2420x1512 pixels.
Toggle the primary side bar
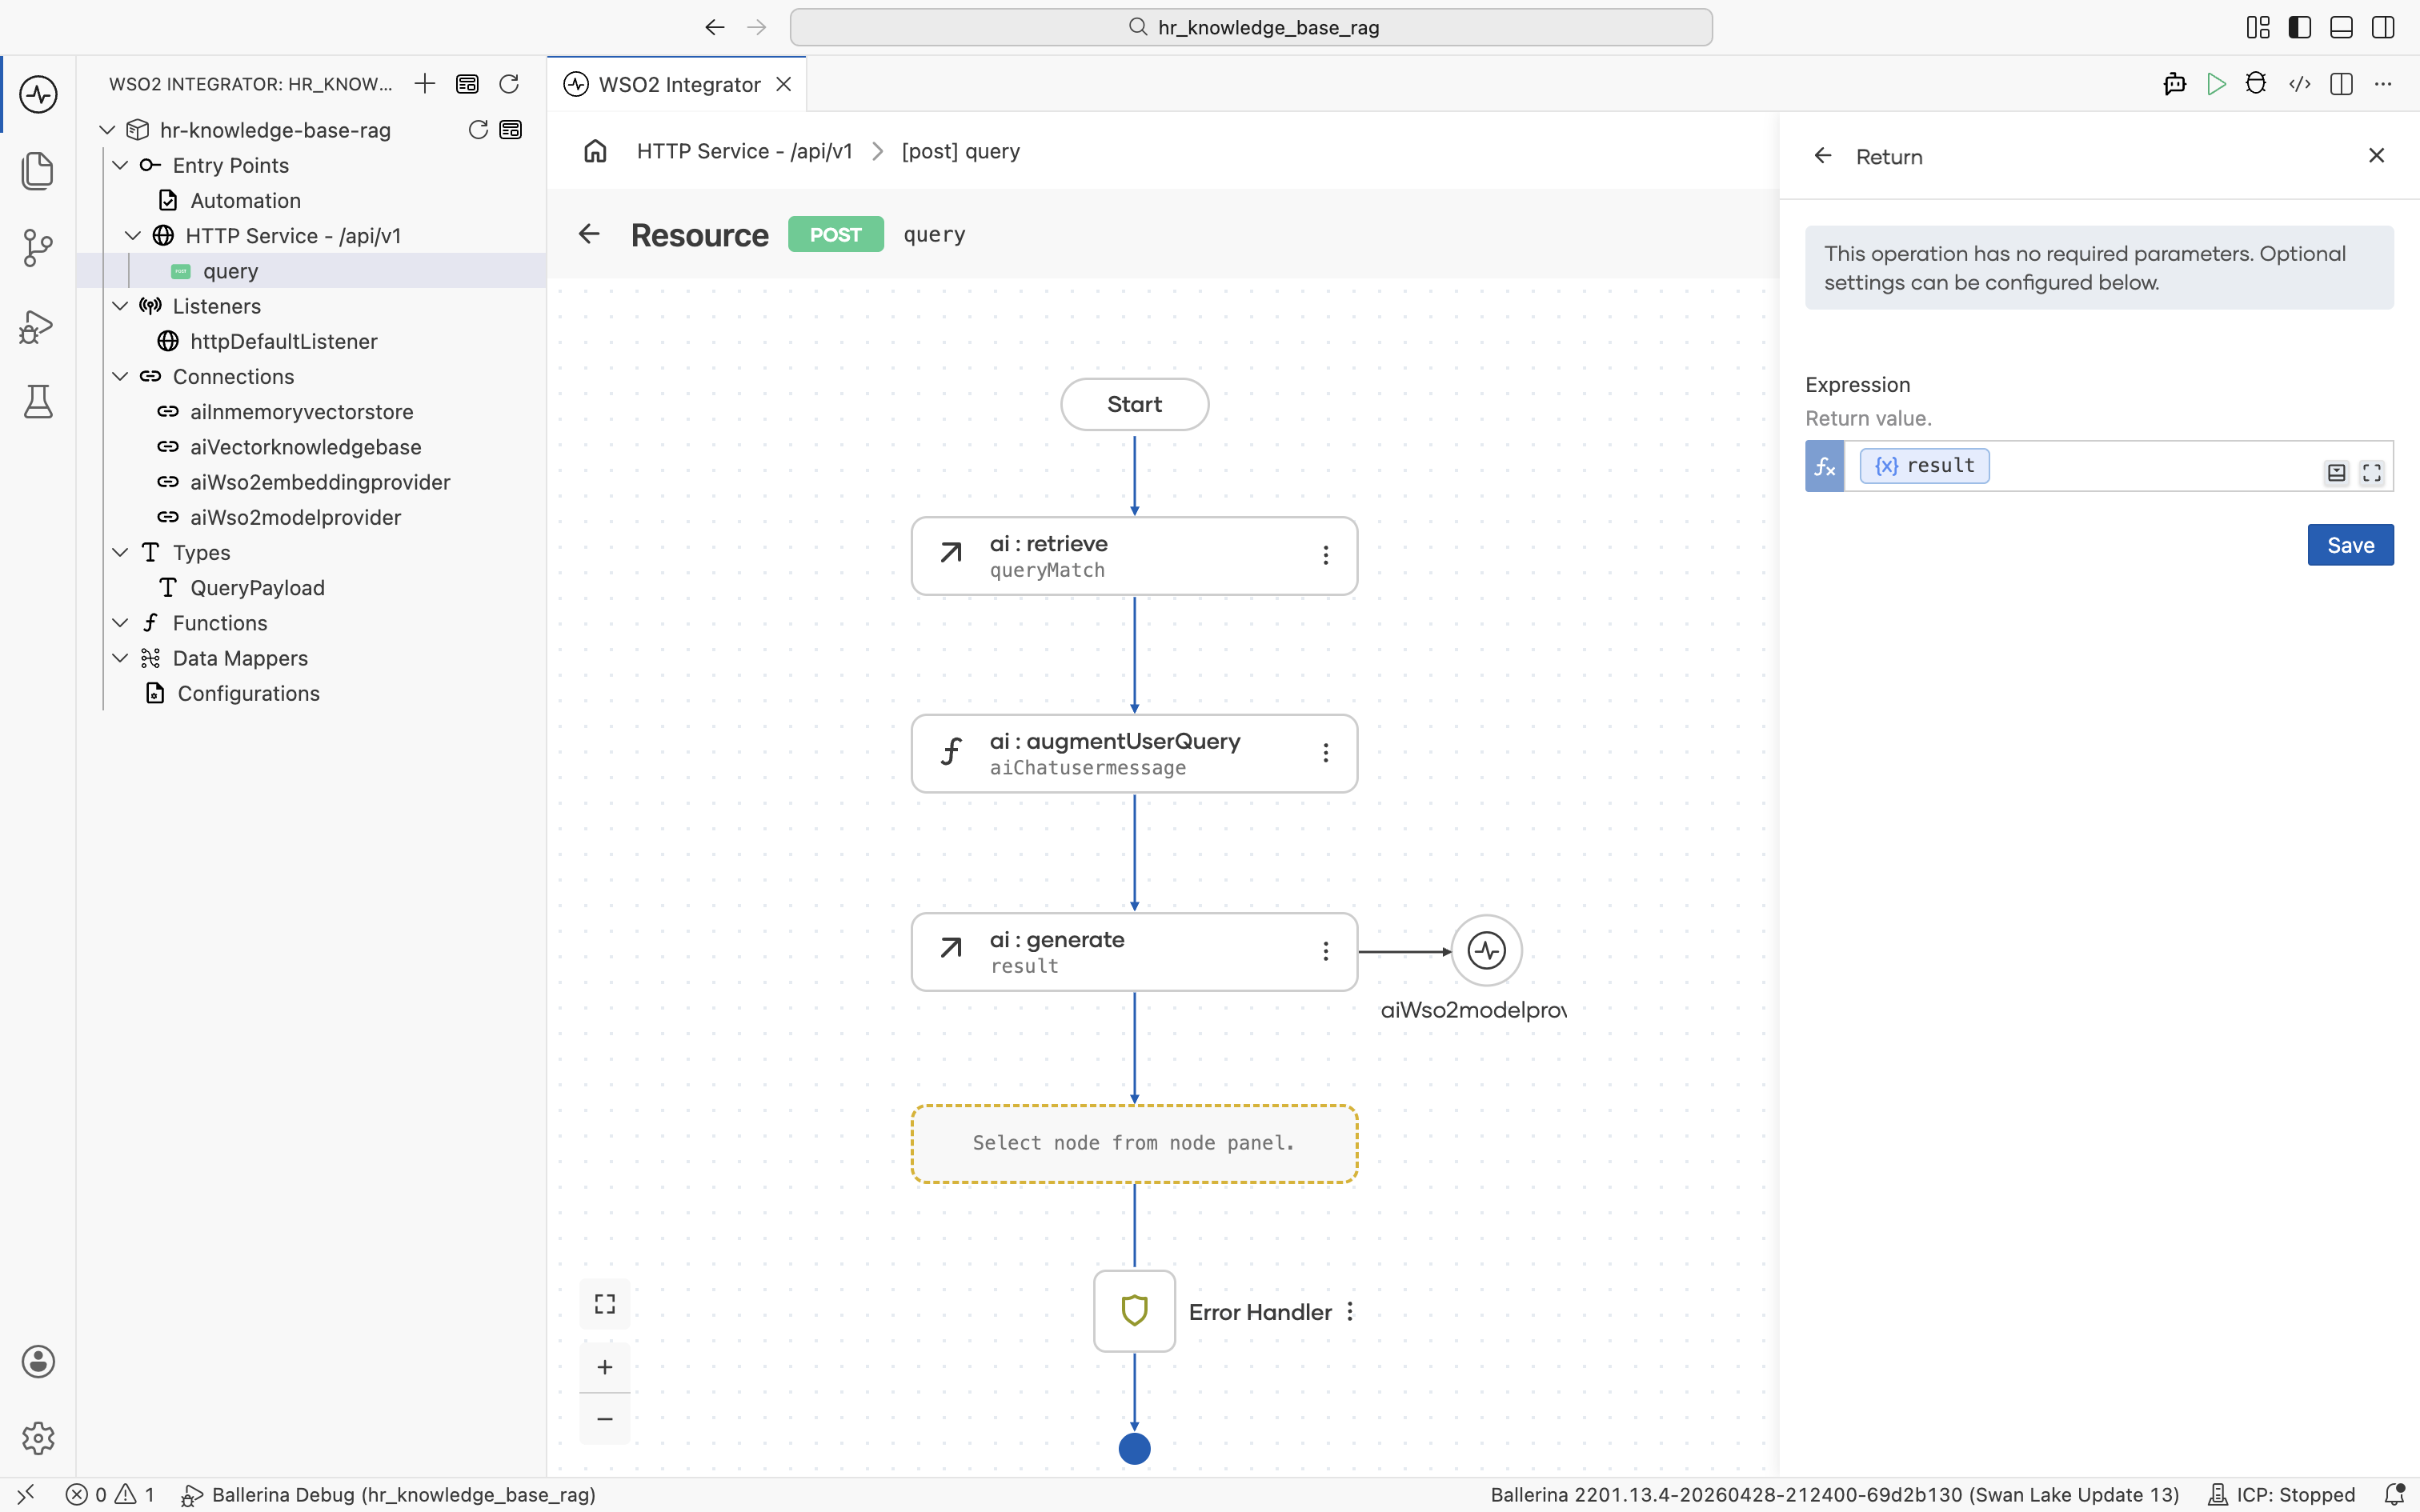point(2300,27)
